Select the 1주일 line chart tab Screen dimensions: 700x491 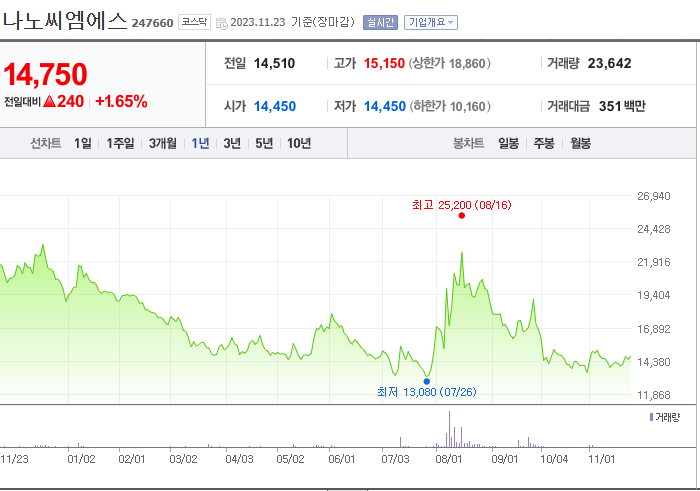click(x=120, y=143)
